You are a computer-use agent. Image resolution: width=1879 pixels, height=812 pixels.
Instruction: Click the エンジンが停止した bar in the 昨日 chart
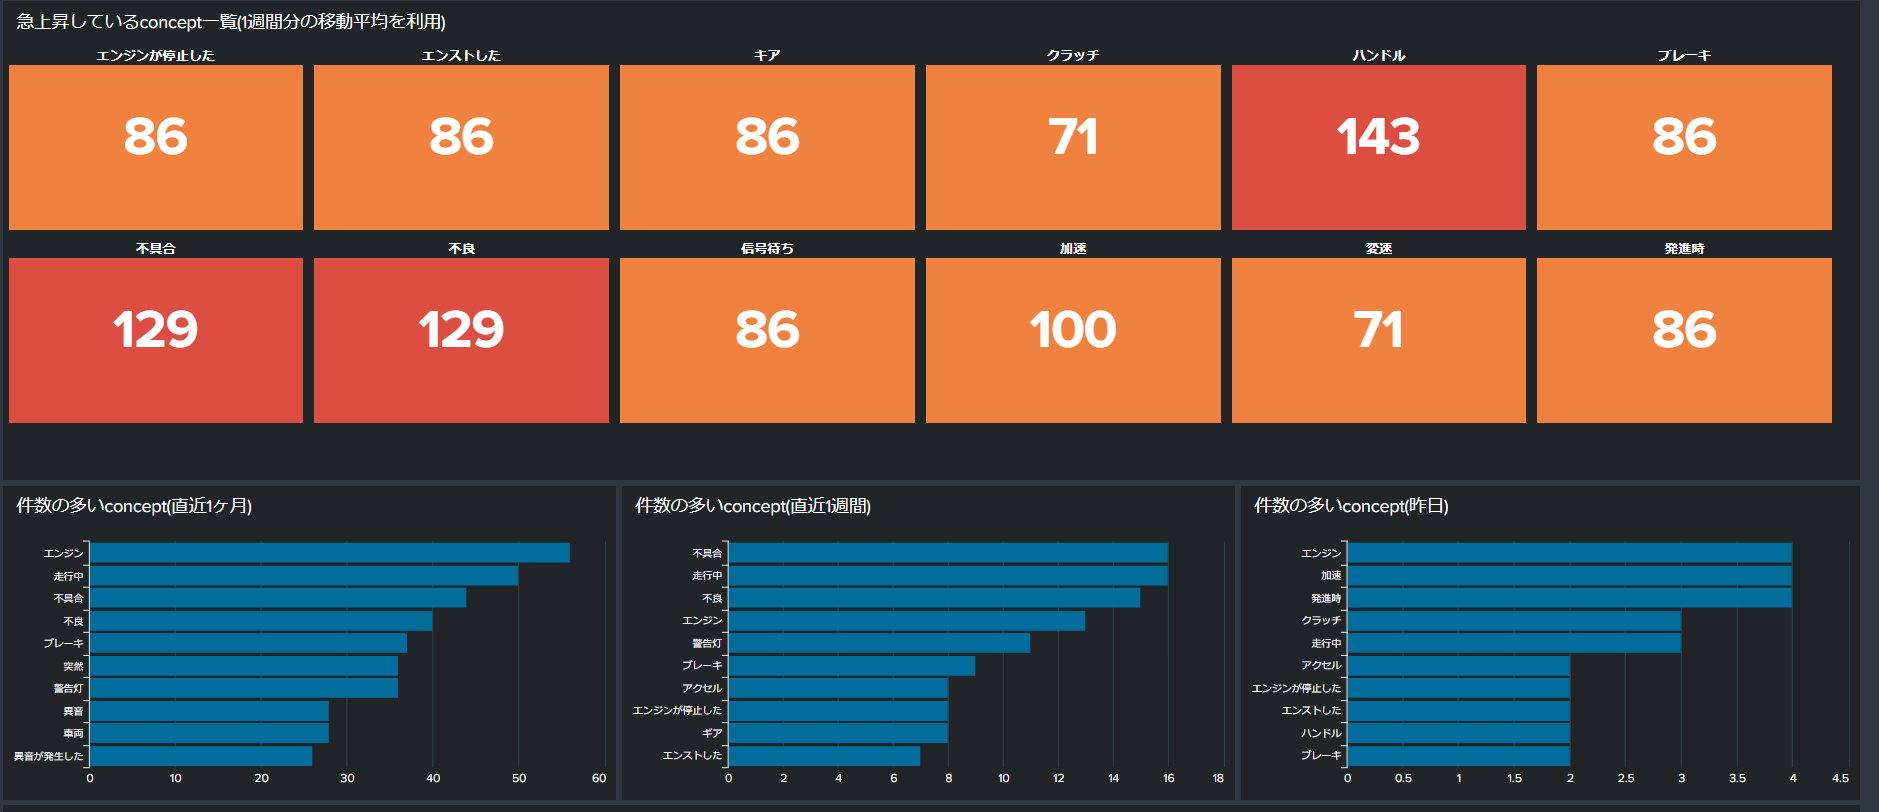tap(1459, 688)
